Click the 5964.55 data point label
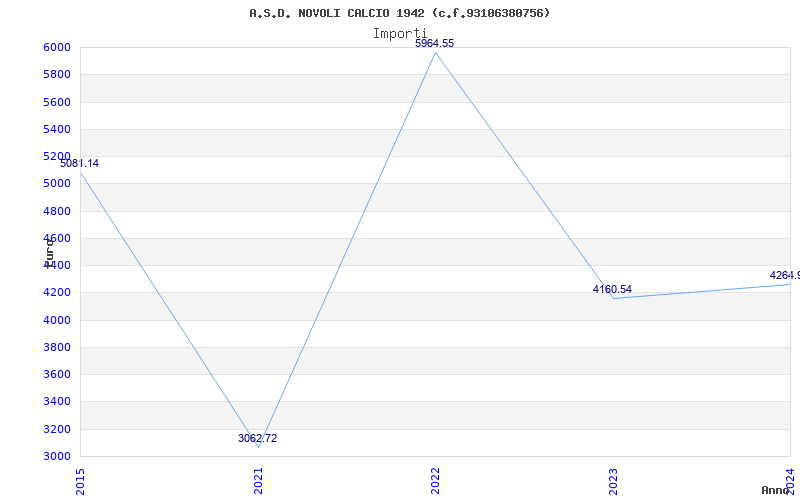 coord(434,43)
